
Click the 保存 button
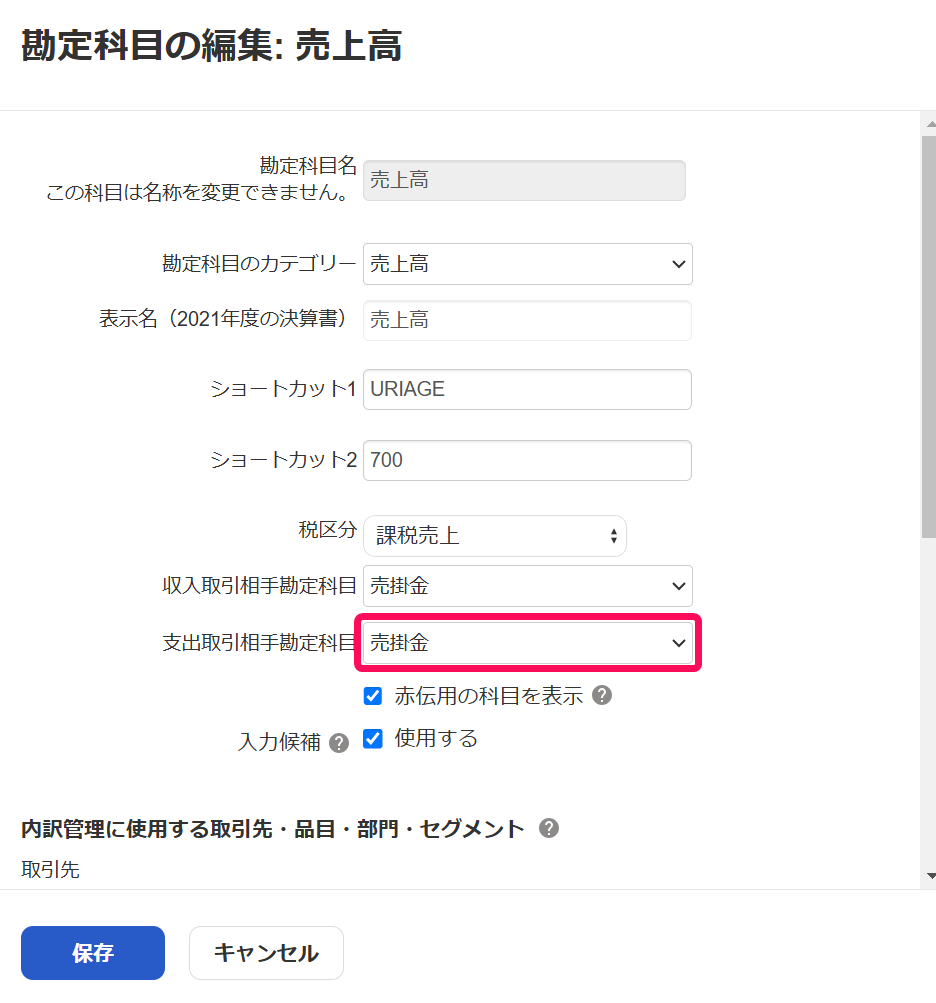coord(93,952)
